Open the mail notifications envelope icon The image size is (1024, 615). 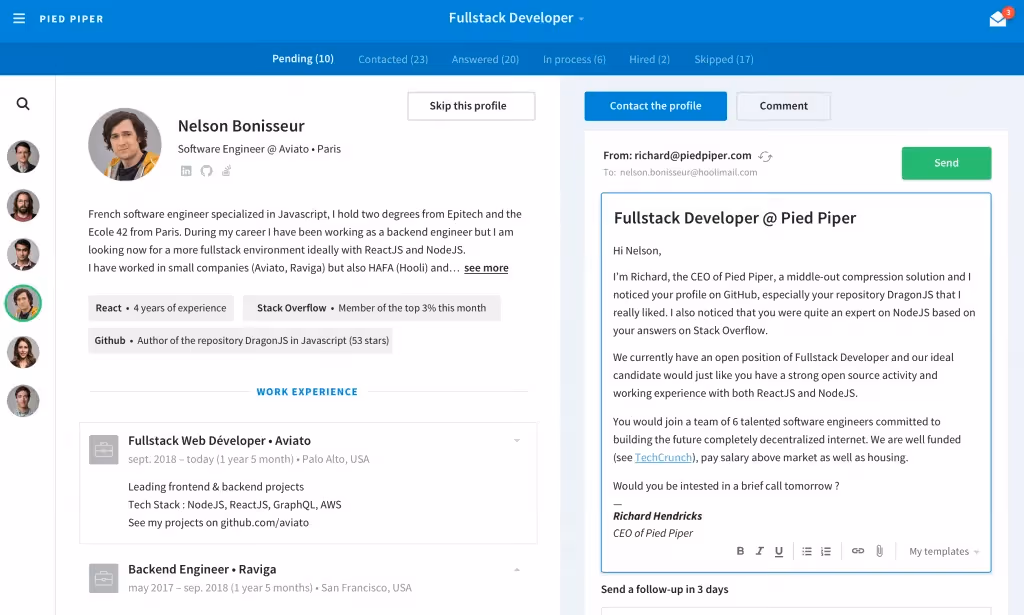coord(997,18)
